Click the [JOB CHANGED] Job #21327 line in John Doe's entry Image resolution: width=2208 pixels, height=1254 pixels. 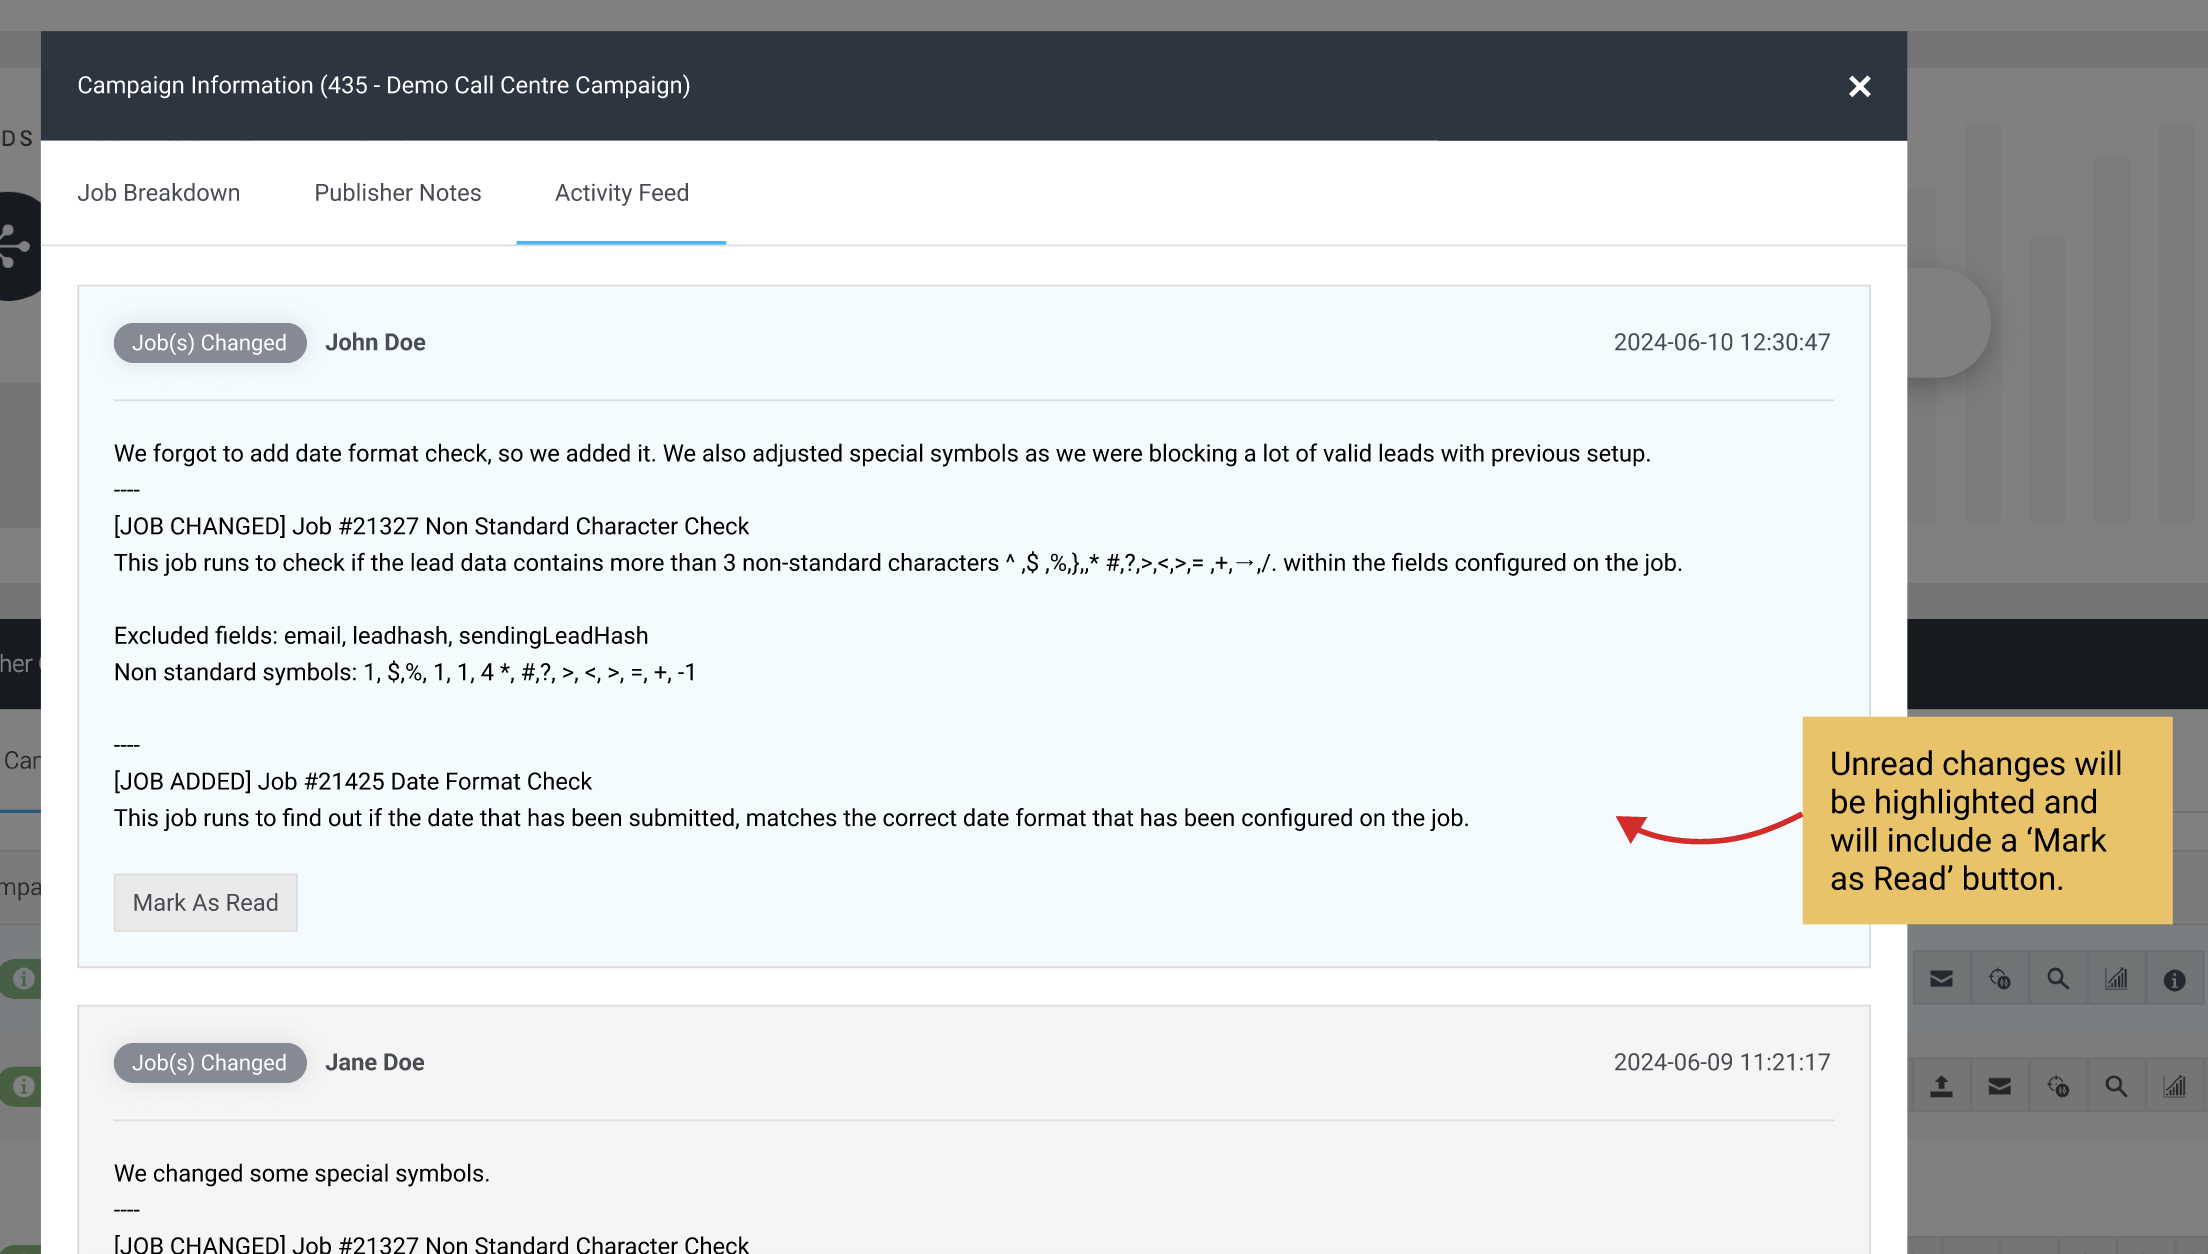(x=431, y=526)
